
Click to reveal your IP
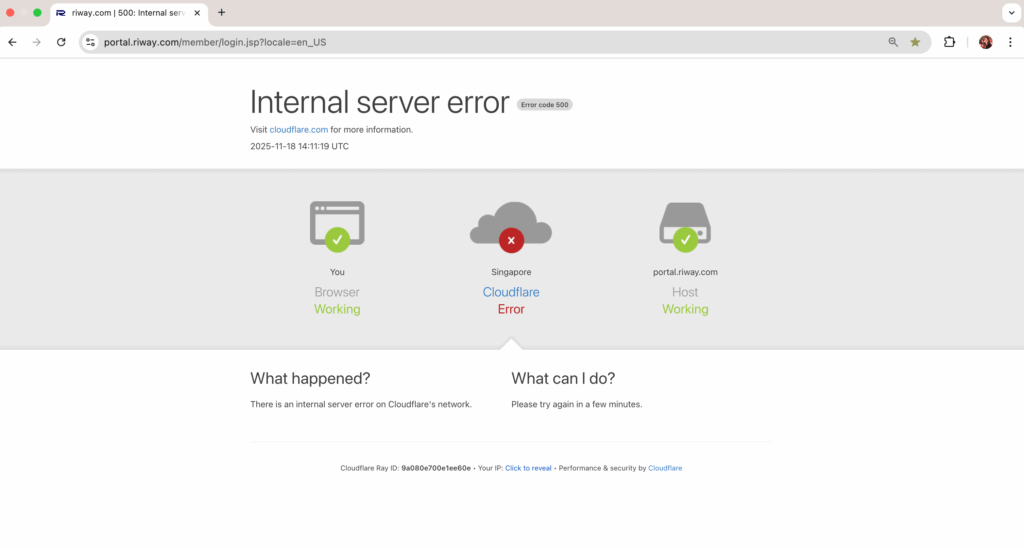click(x=528, y=468)
